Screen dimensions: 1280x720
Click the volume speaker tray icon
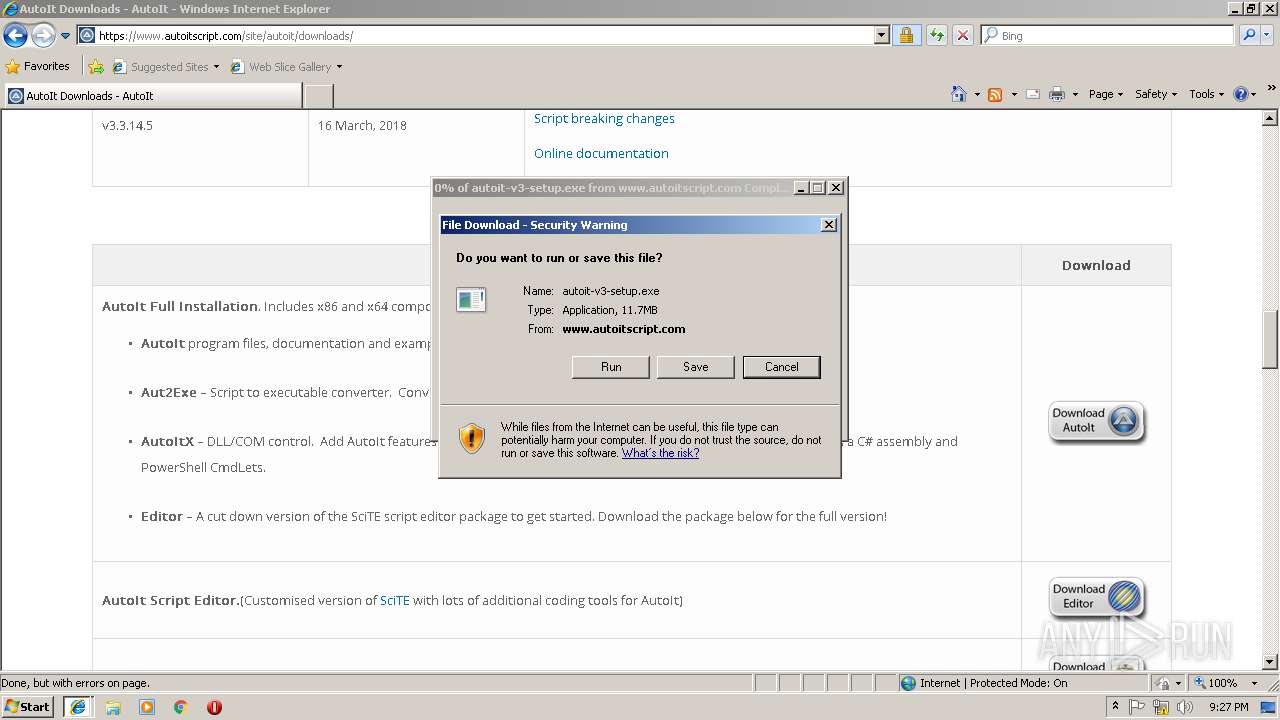[x=1184, y=707]
